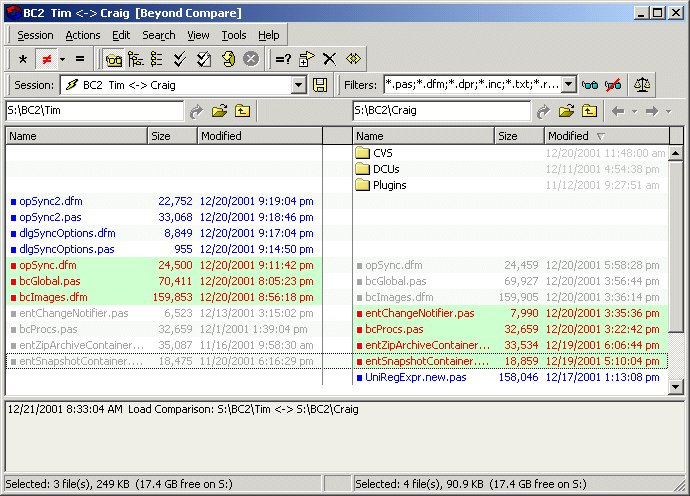The width and height of the screenshot is (690, 496).
Task: Show only same files with equals filter
Action: [x=80, y=59]
